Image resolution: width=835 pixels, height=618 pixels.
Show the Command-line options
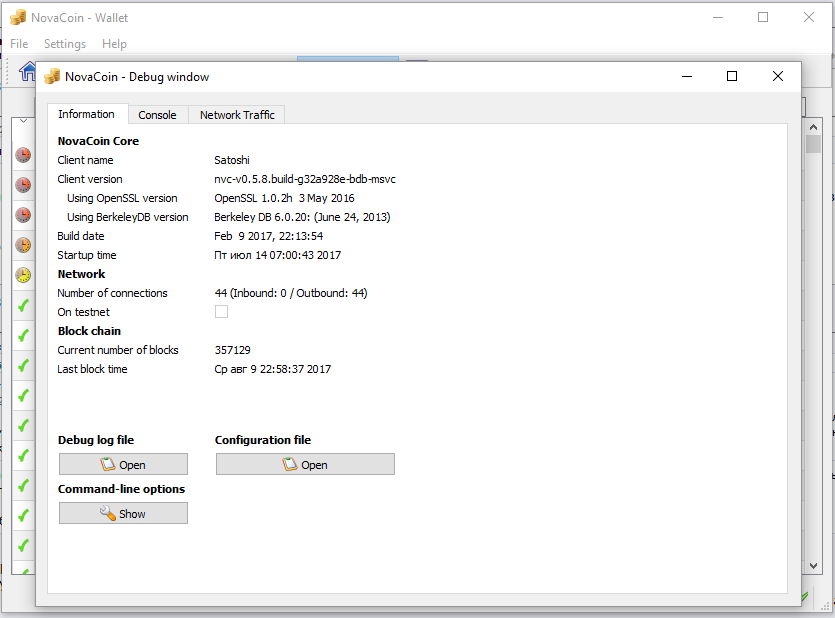(123, 513)
